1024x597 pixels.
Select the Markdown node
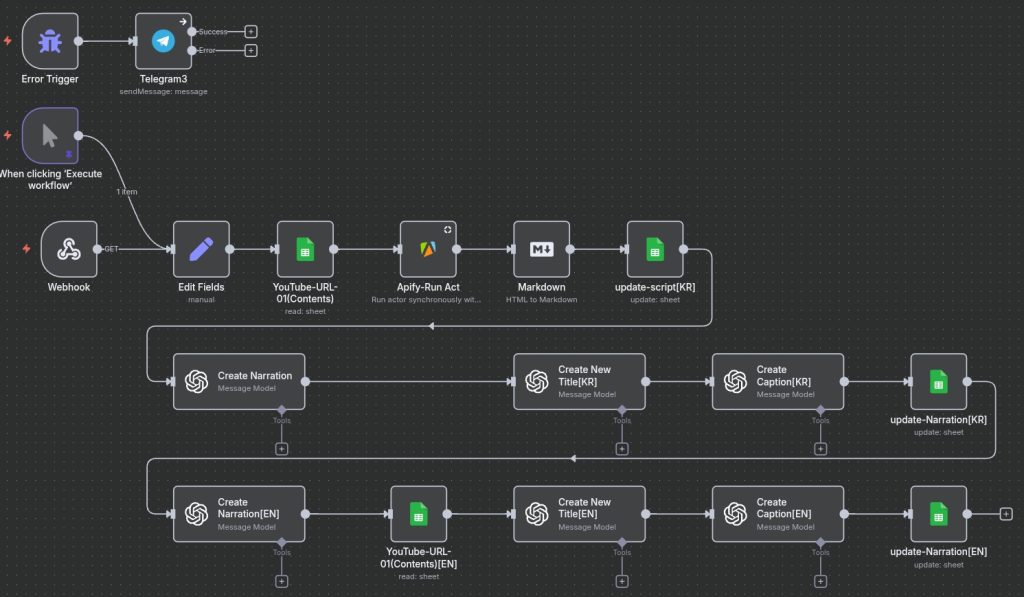point(541,249)
